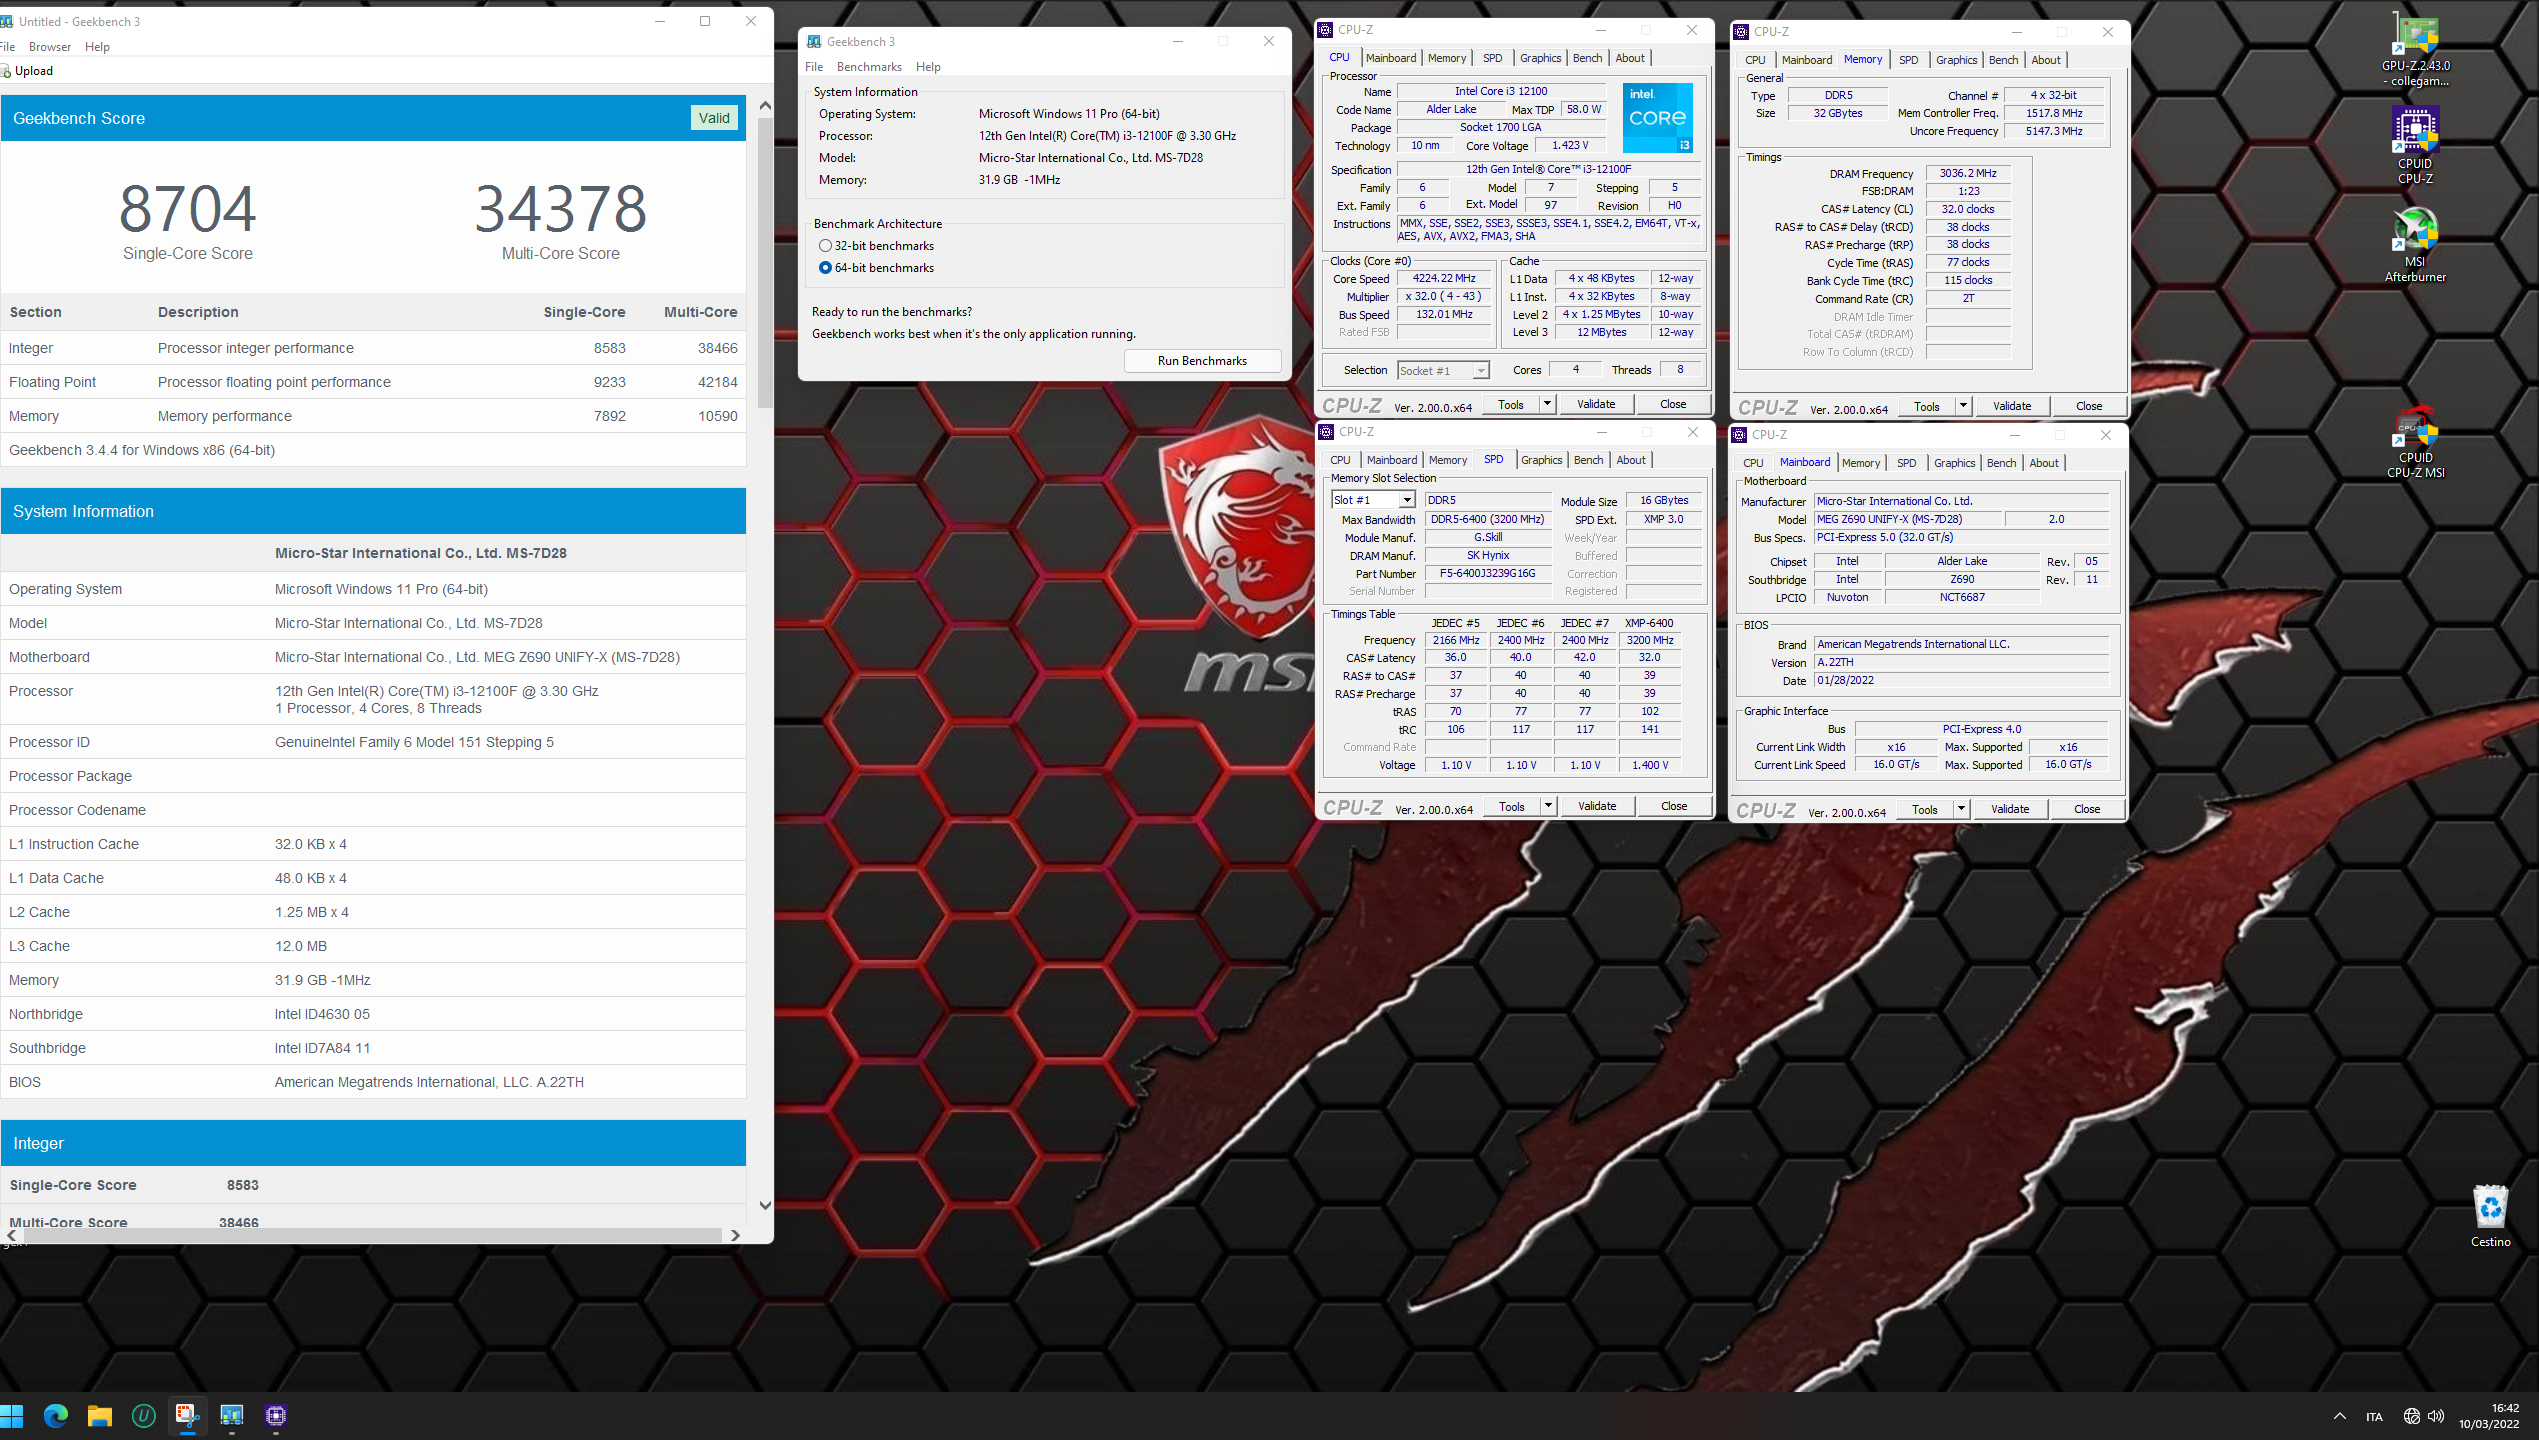This screenshot has height=1440, width=2539.
Task: Open Microsoft Edge from the taskbar
Action: 56,1416
